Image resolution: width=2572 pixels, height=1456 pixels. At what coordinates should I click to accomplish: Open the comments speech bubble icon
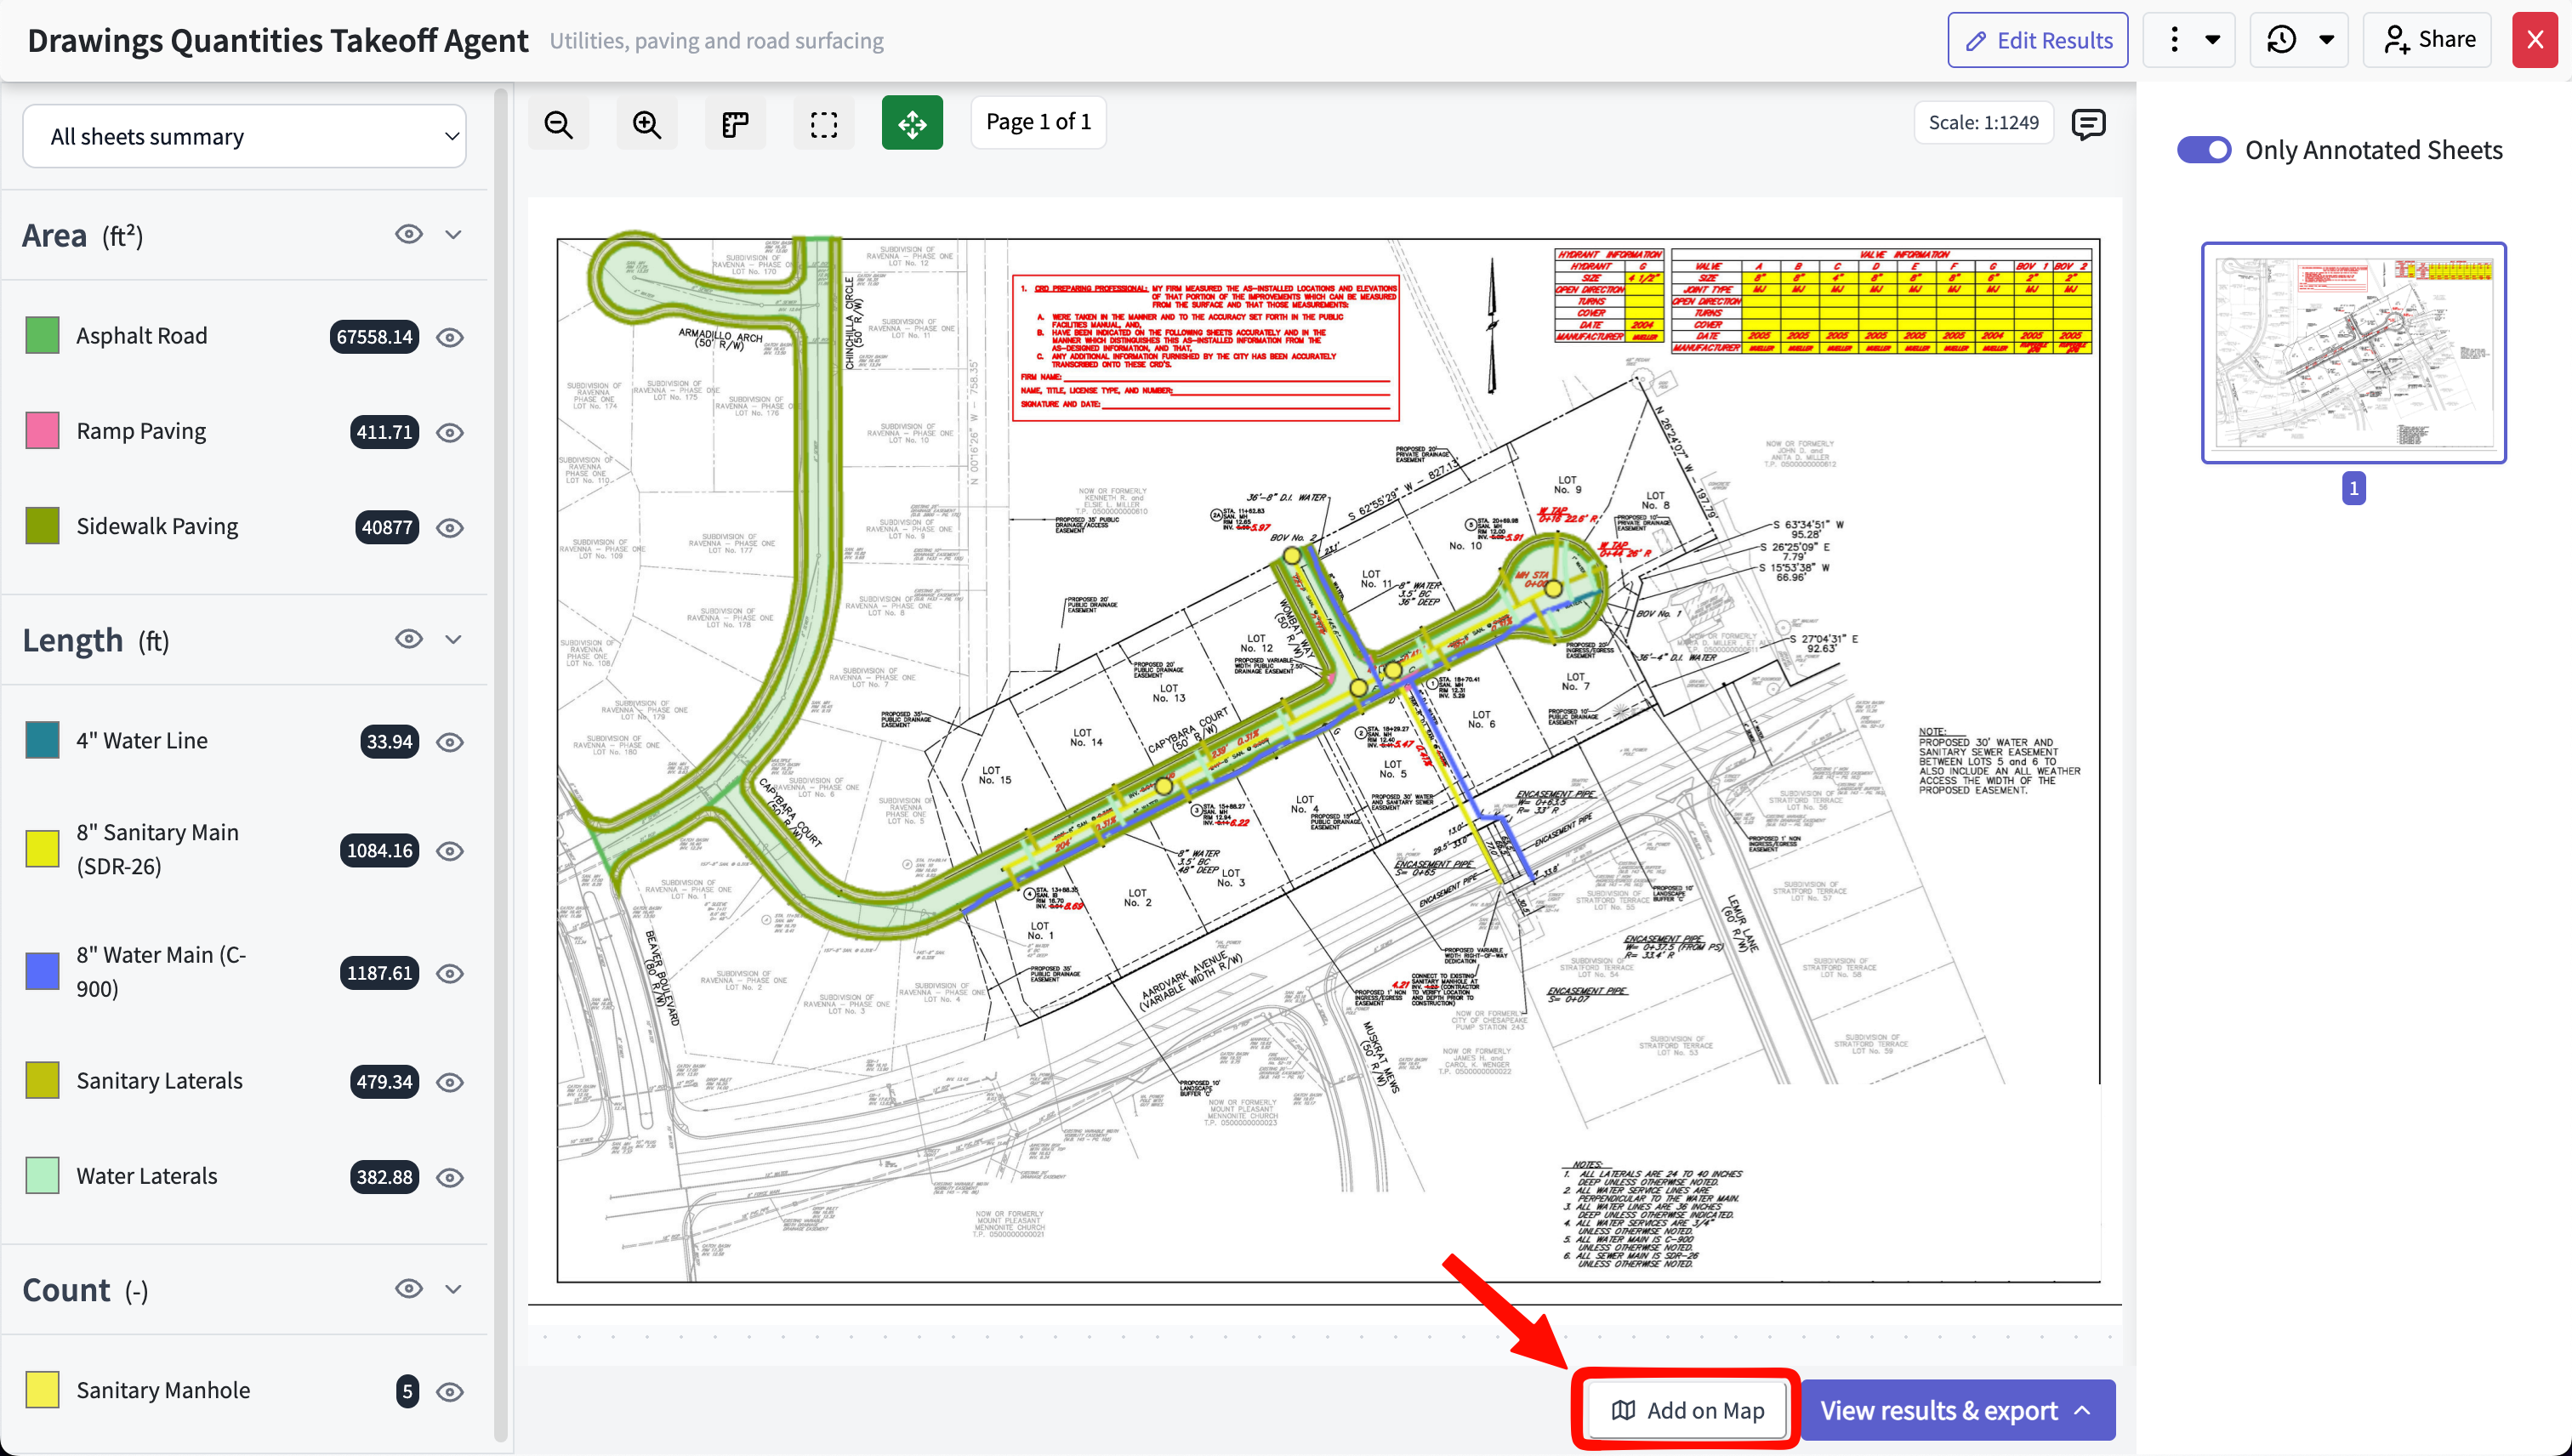pos(2088,124)
